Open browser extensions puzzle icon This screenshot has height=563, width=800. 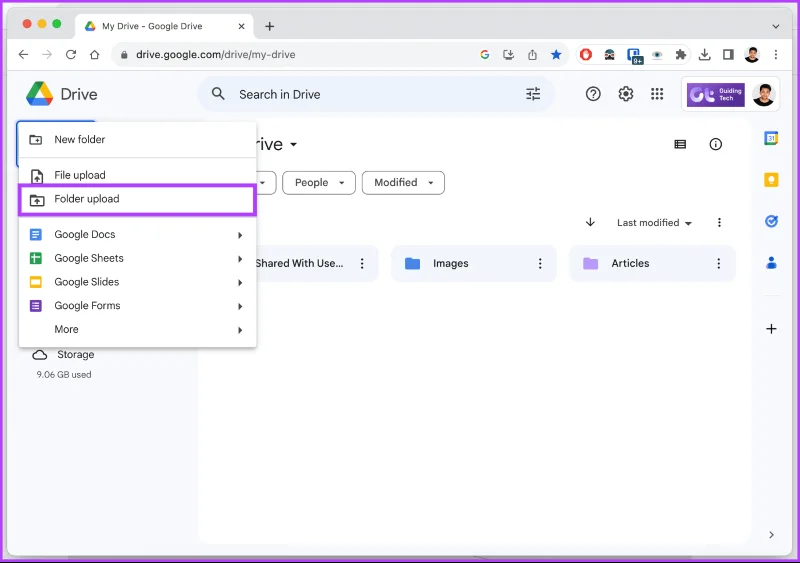click(x=681, y=55)
